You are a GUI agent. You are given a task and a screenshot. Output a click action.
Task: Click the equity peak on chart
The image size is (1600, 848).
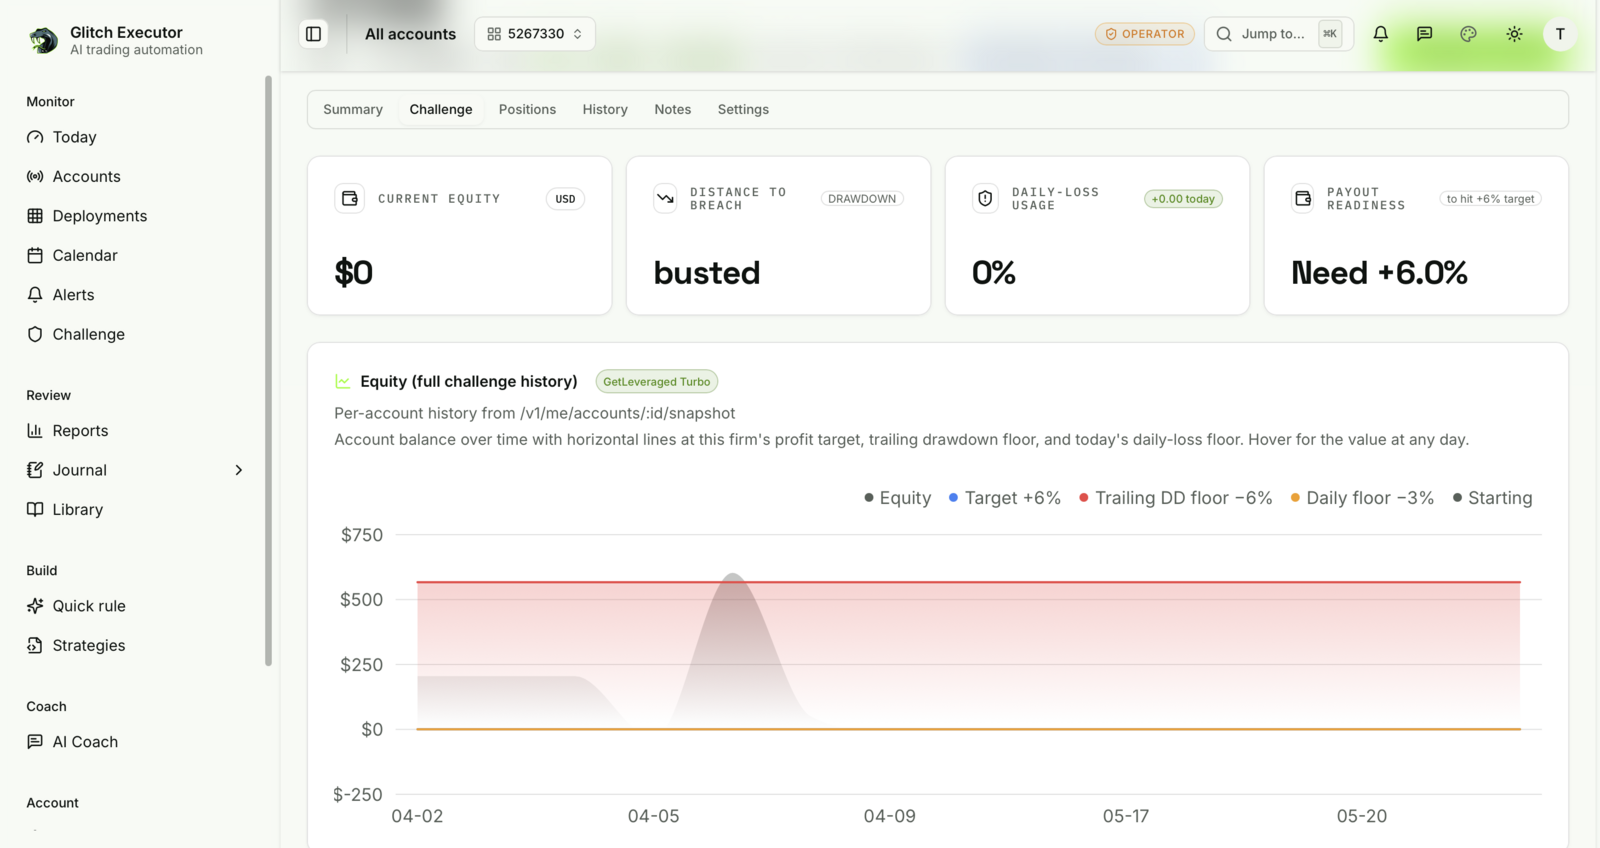click(x=733, y=574)
